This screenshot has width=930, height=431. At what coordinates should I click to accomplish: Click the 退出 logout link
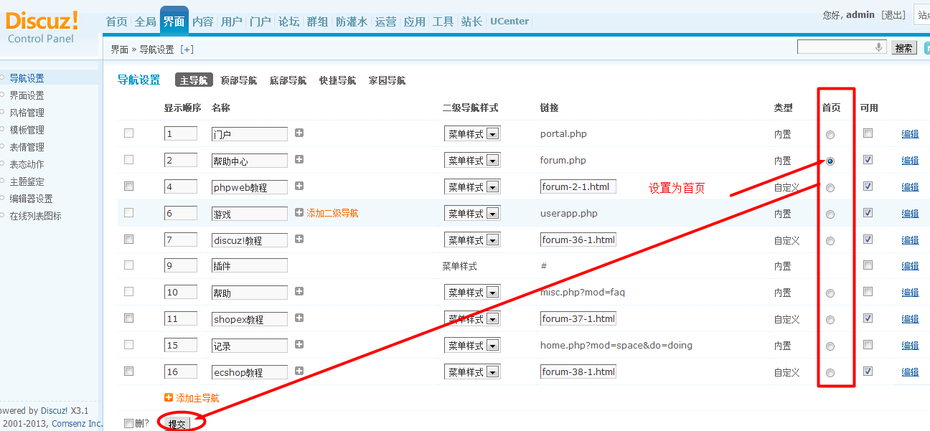893,15
